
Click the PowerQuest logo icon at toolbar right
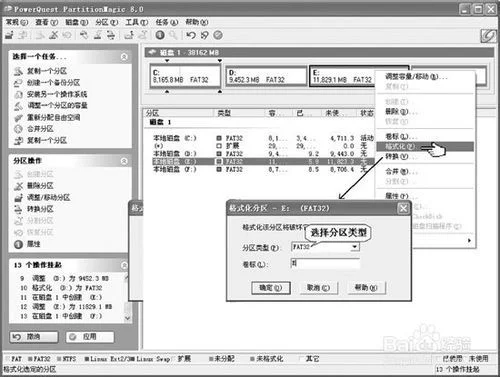488,36
